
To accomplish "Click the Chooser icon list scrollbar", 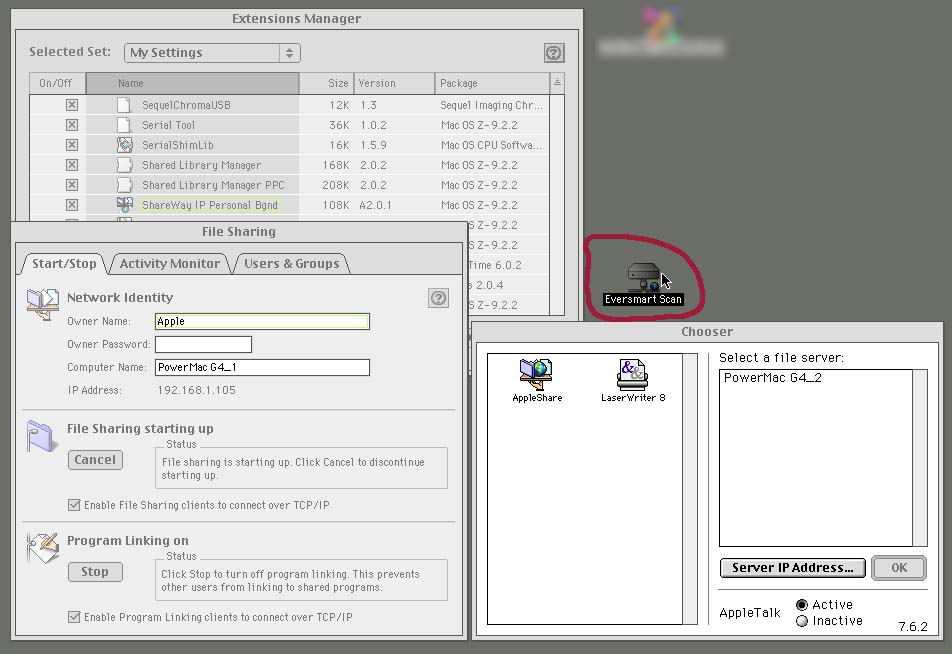I will [x=690, y=489].
